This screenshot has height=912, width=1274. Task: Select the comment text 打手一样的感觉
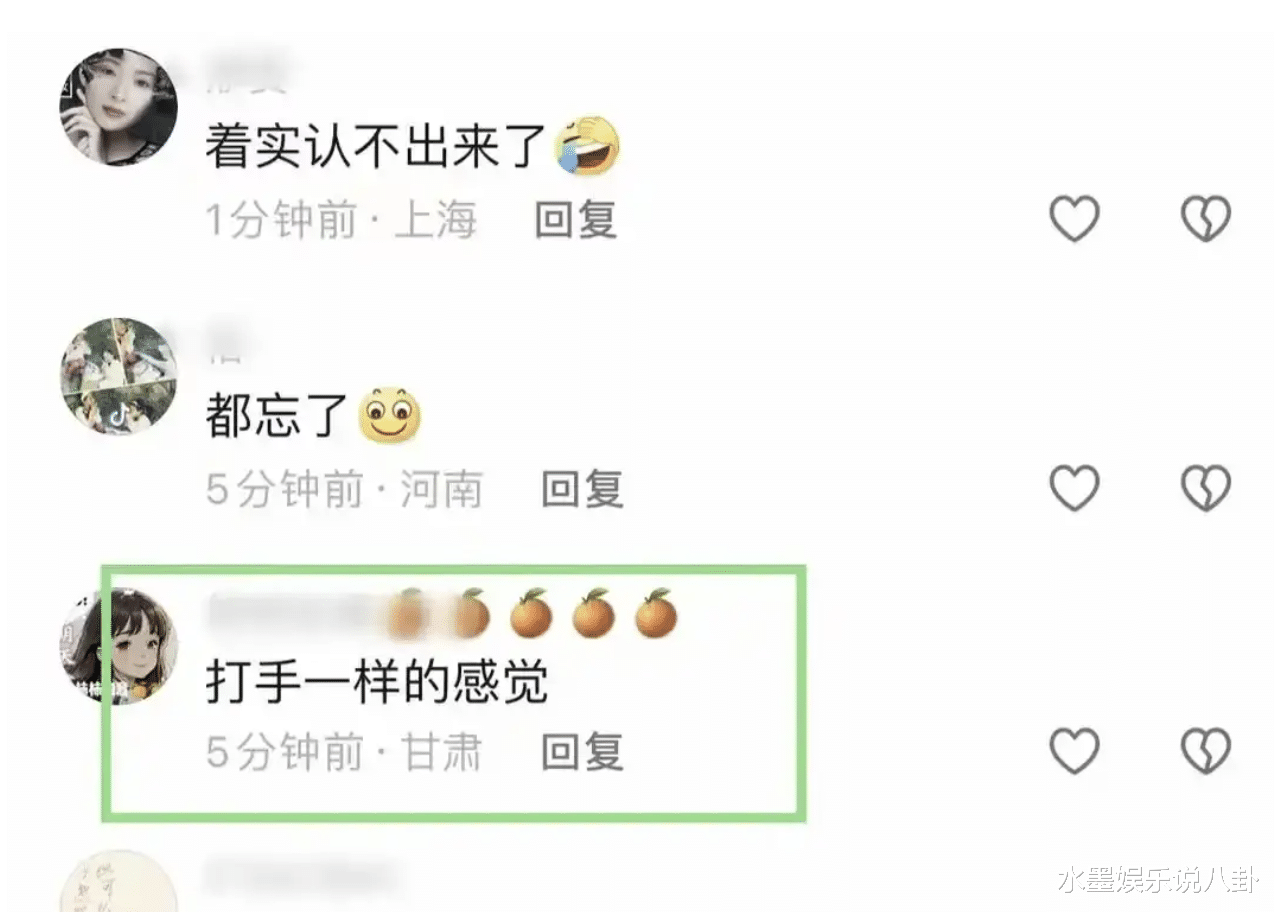point(377,684)
